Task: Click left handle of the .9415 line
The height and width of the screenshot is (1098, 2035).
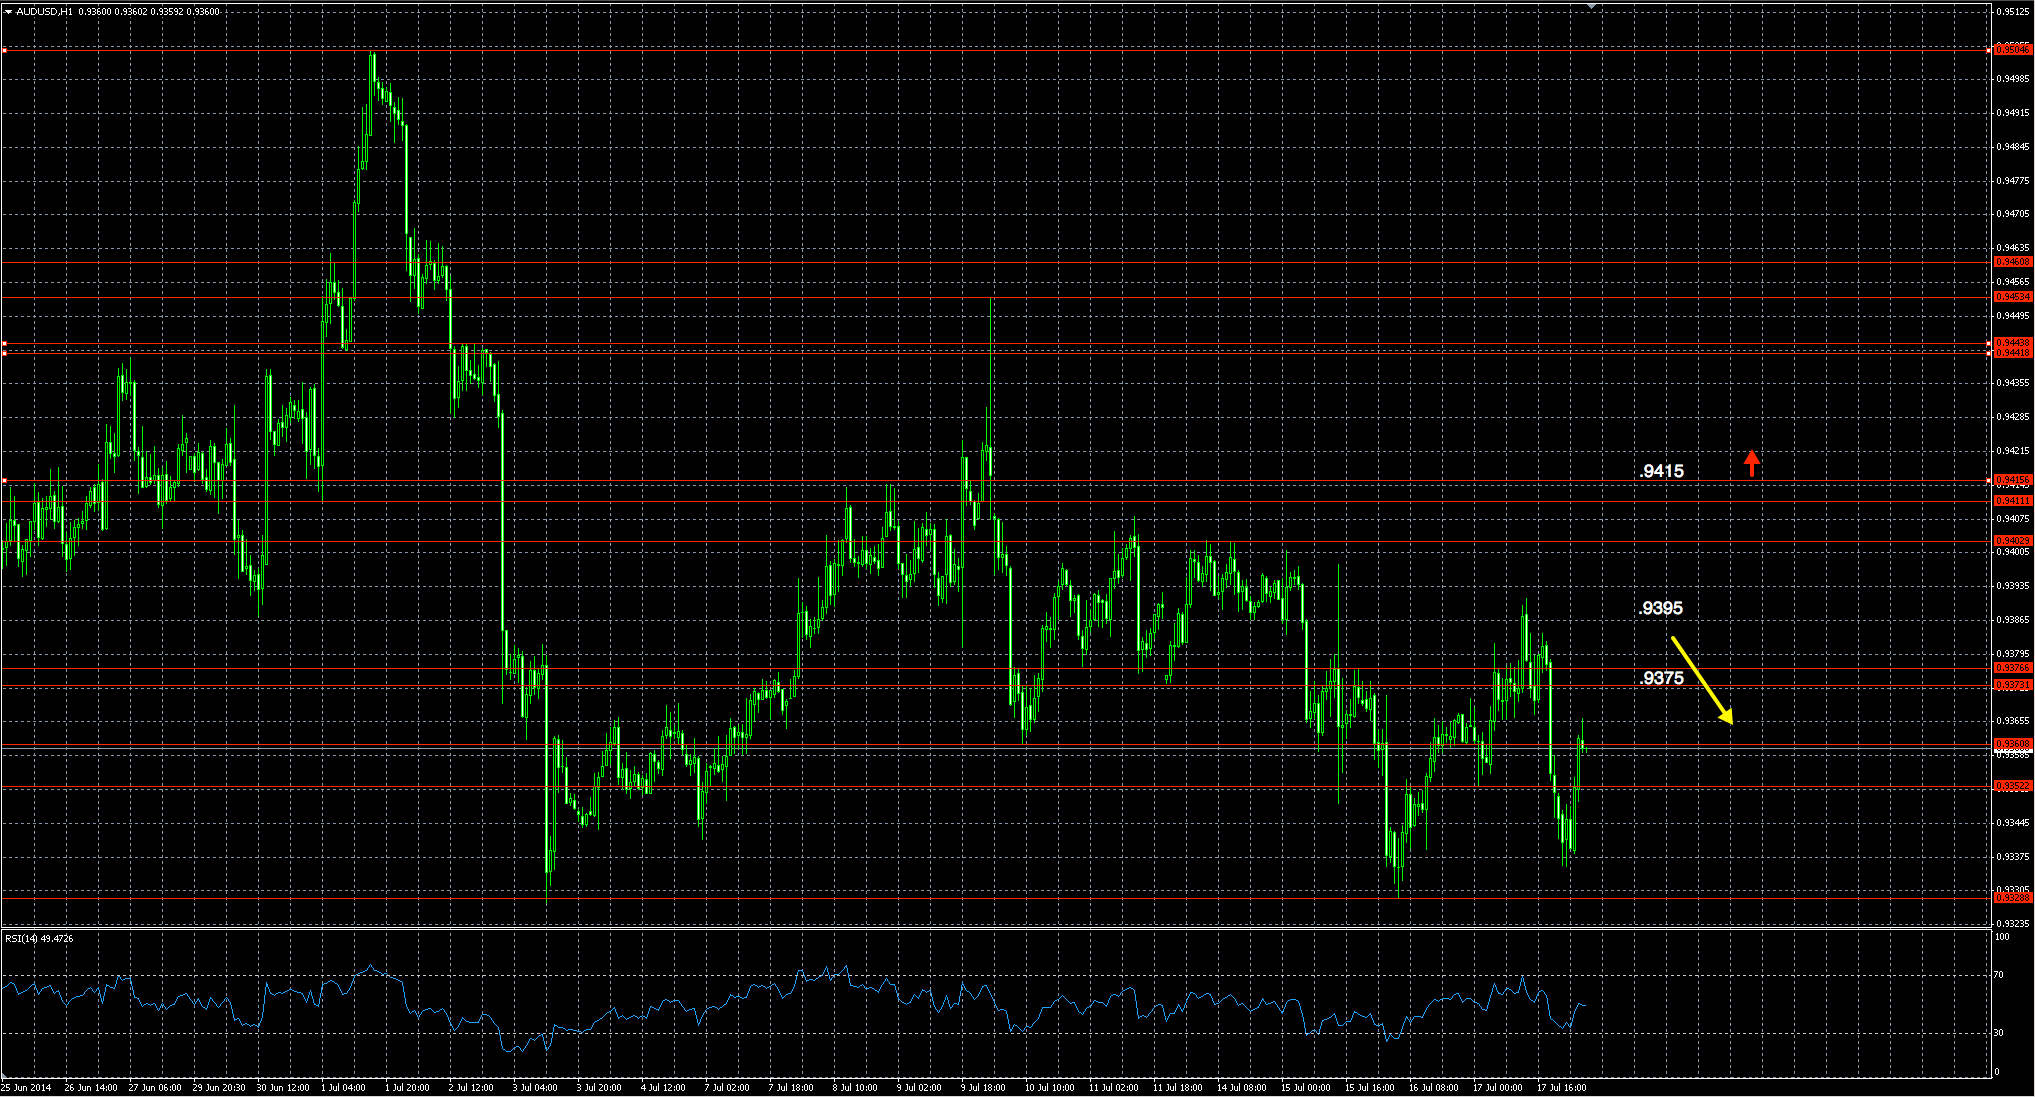Action: point(4,481)
